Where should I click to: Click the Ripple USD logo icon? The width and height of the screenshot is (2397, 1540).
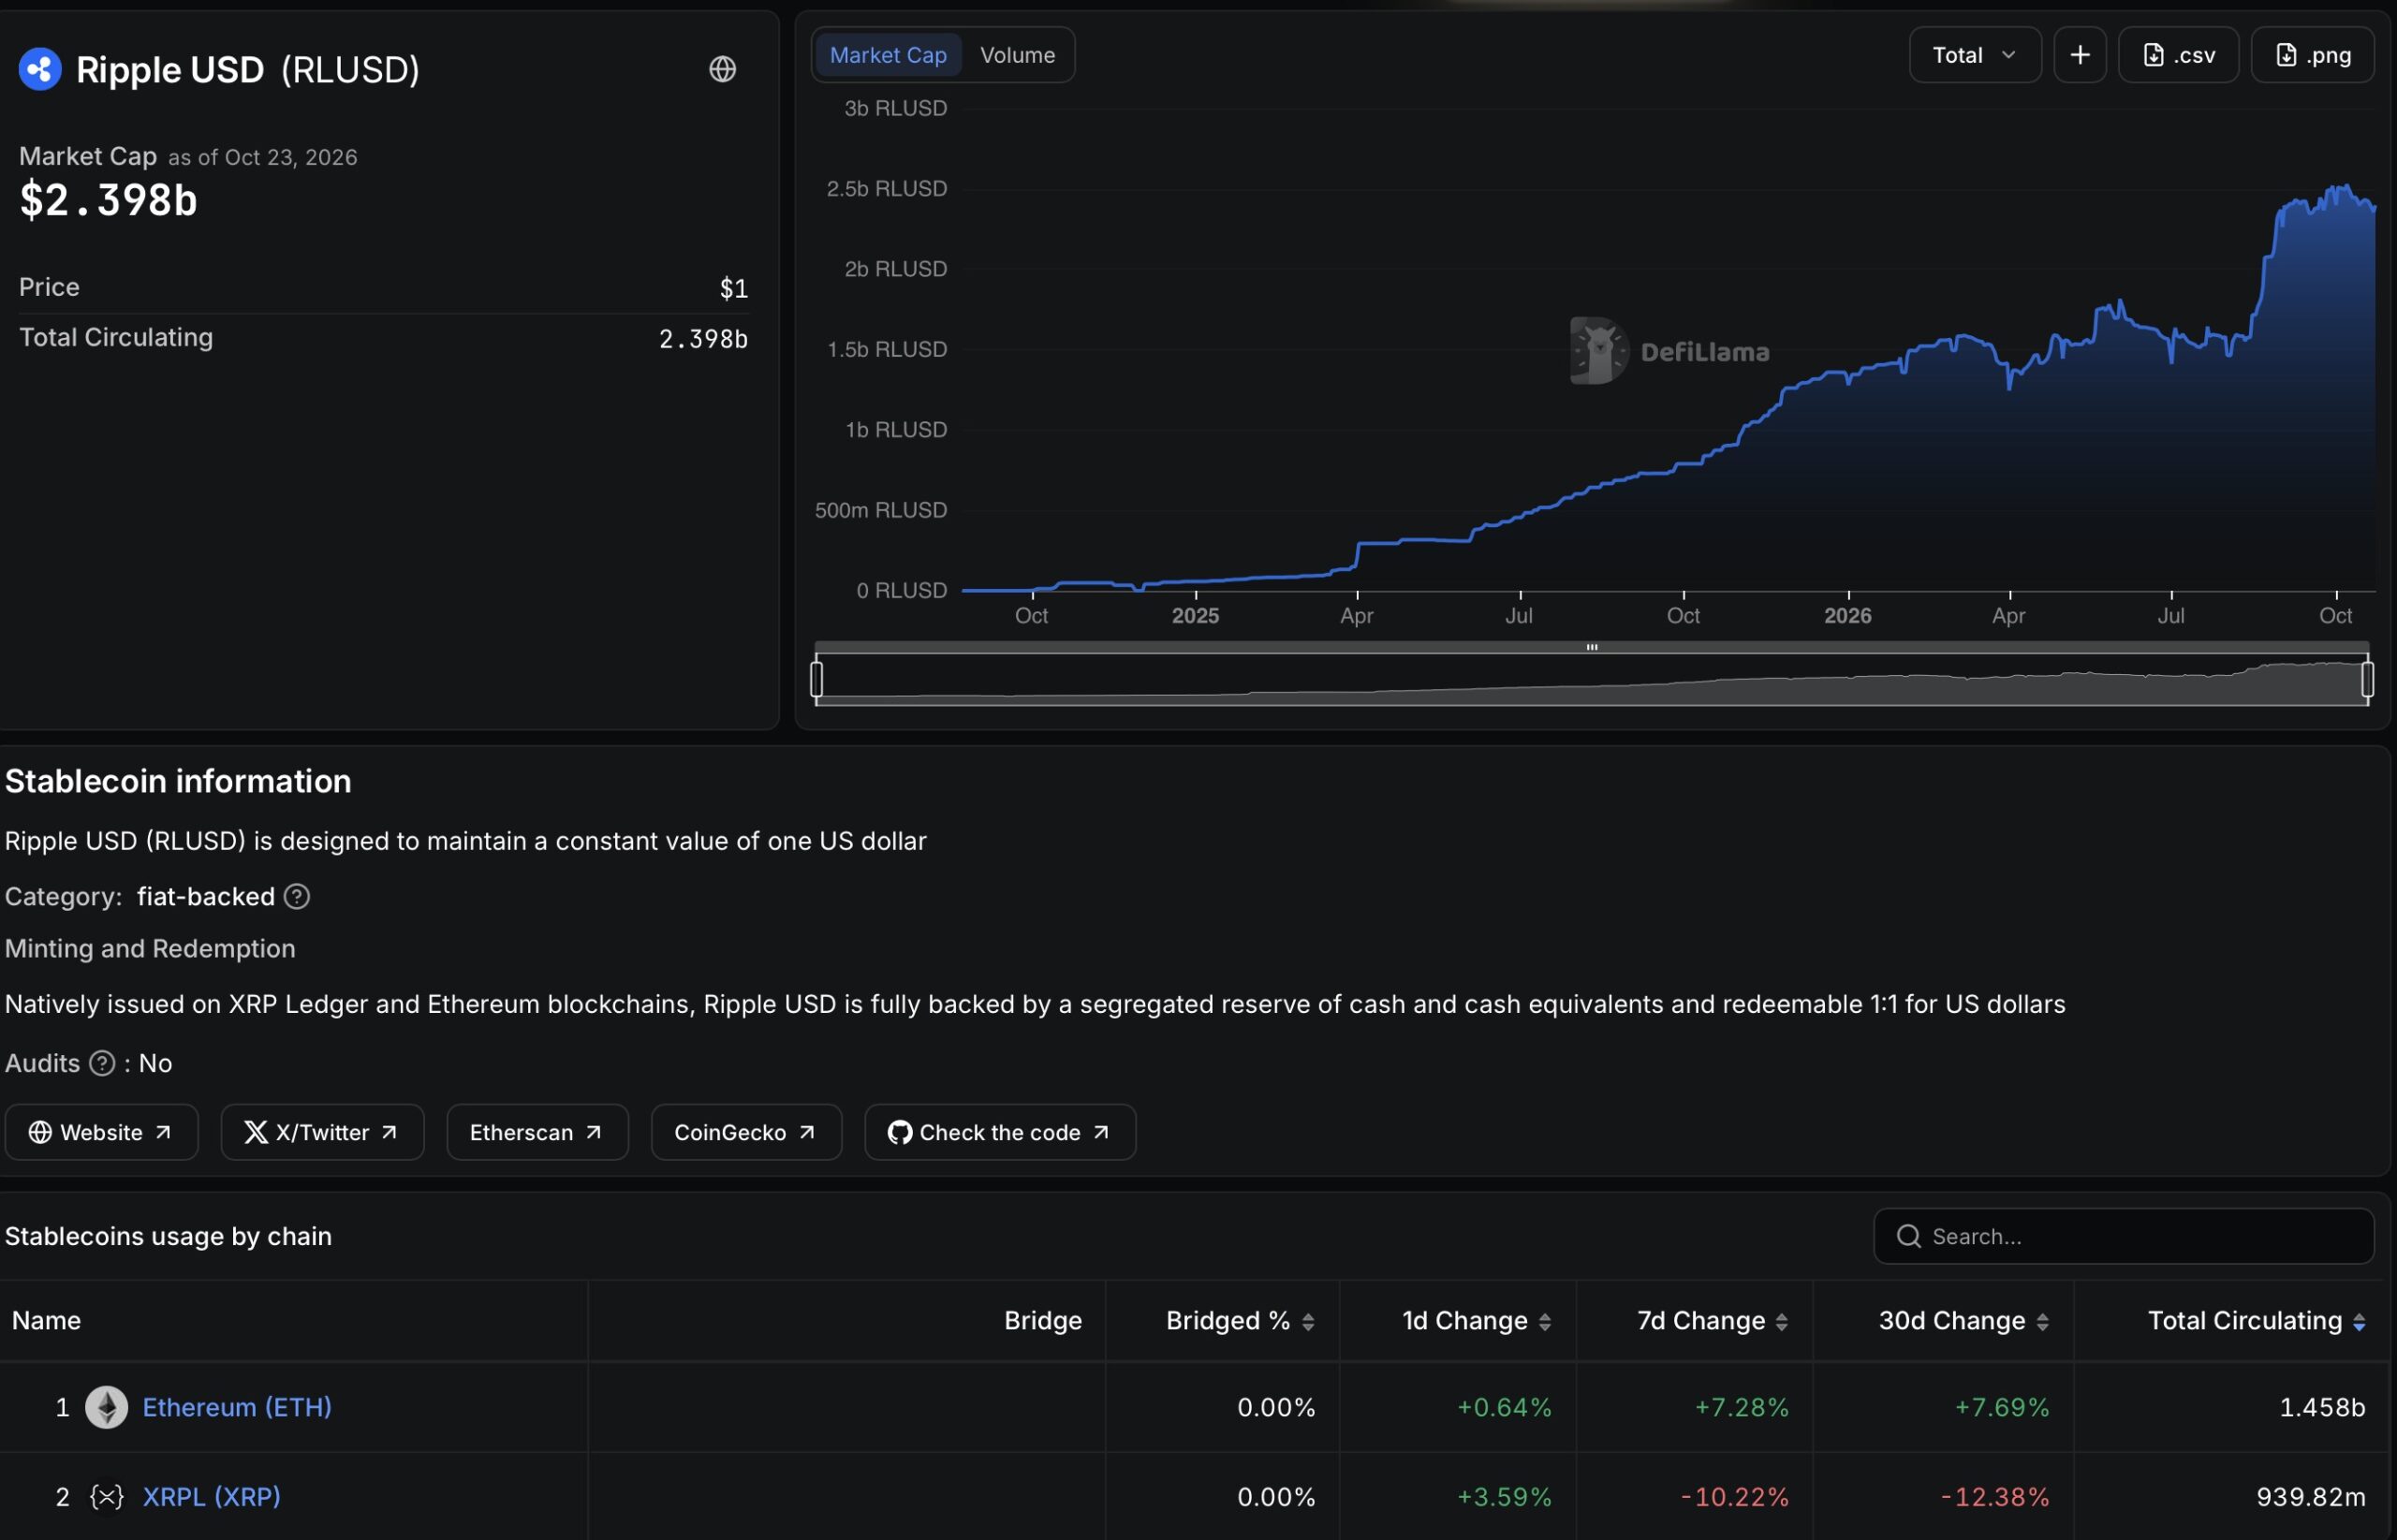40,70
